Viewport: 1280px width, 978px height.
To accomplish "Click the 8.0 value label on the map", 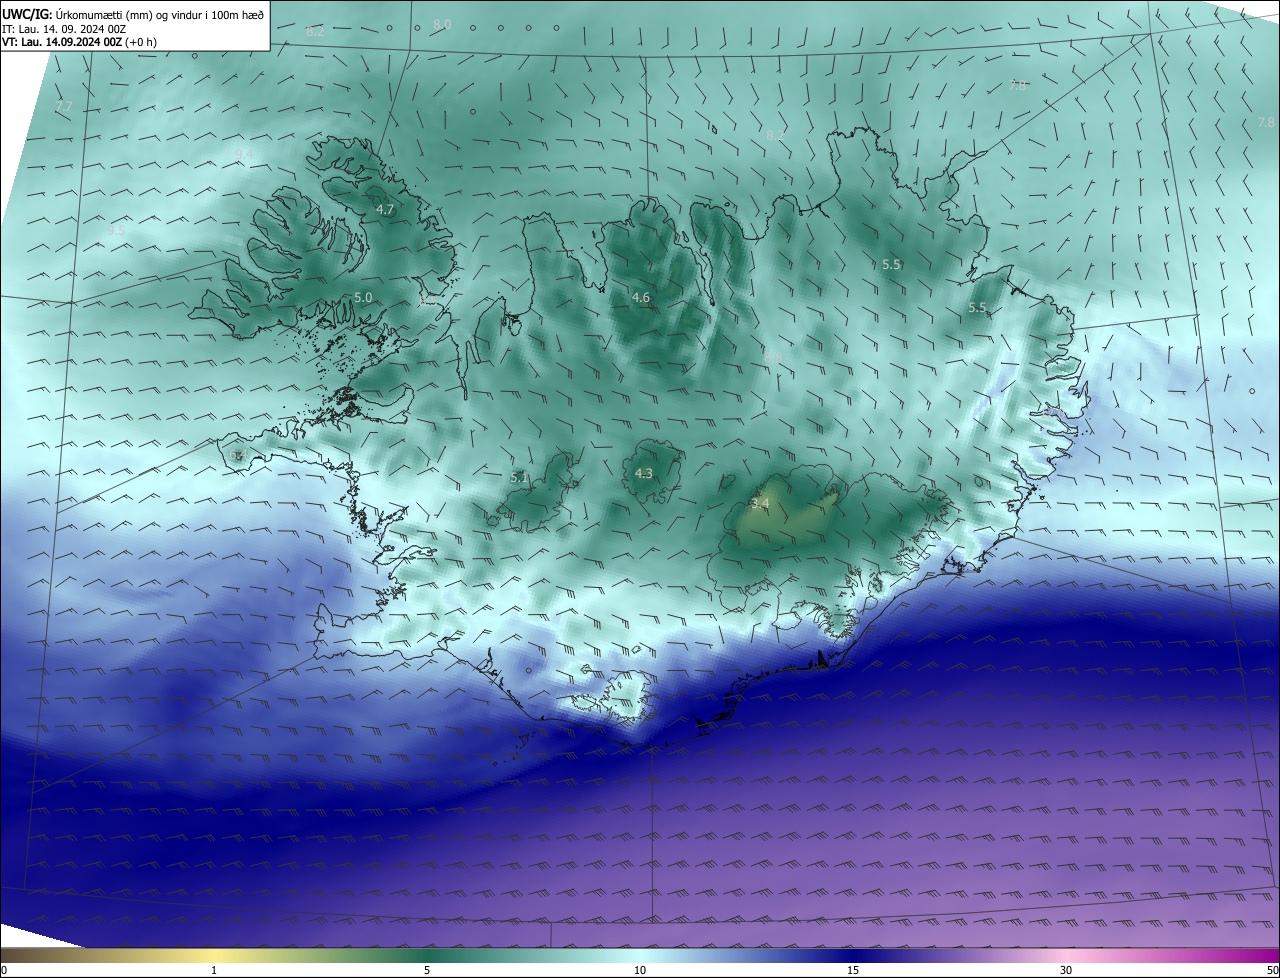I will coord(442,24).
